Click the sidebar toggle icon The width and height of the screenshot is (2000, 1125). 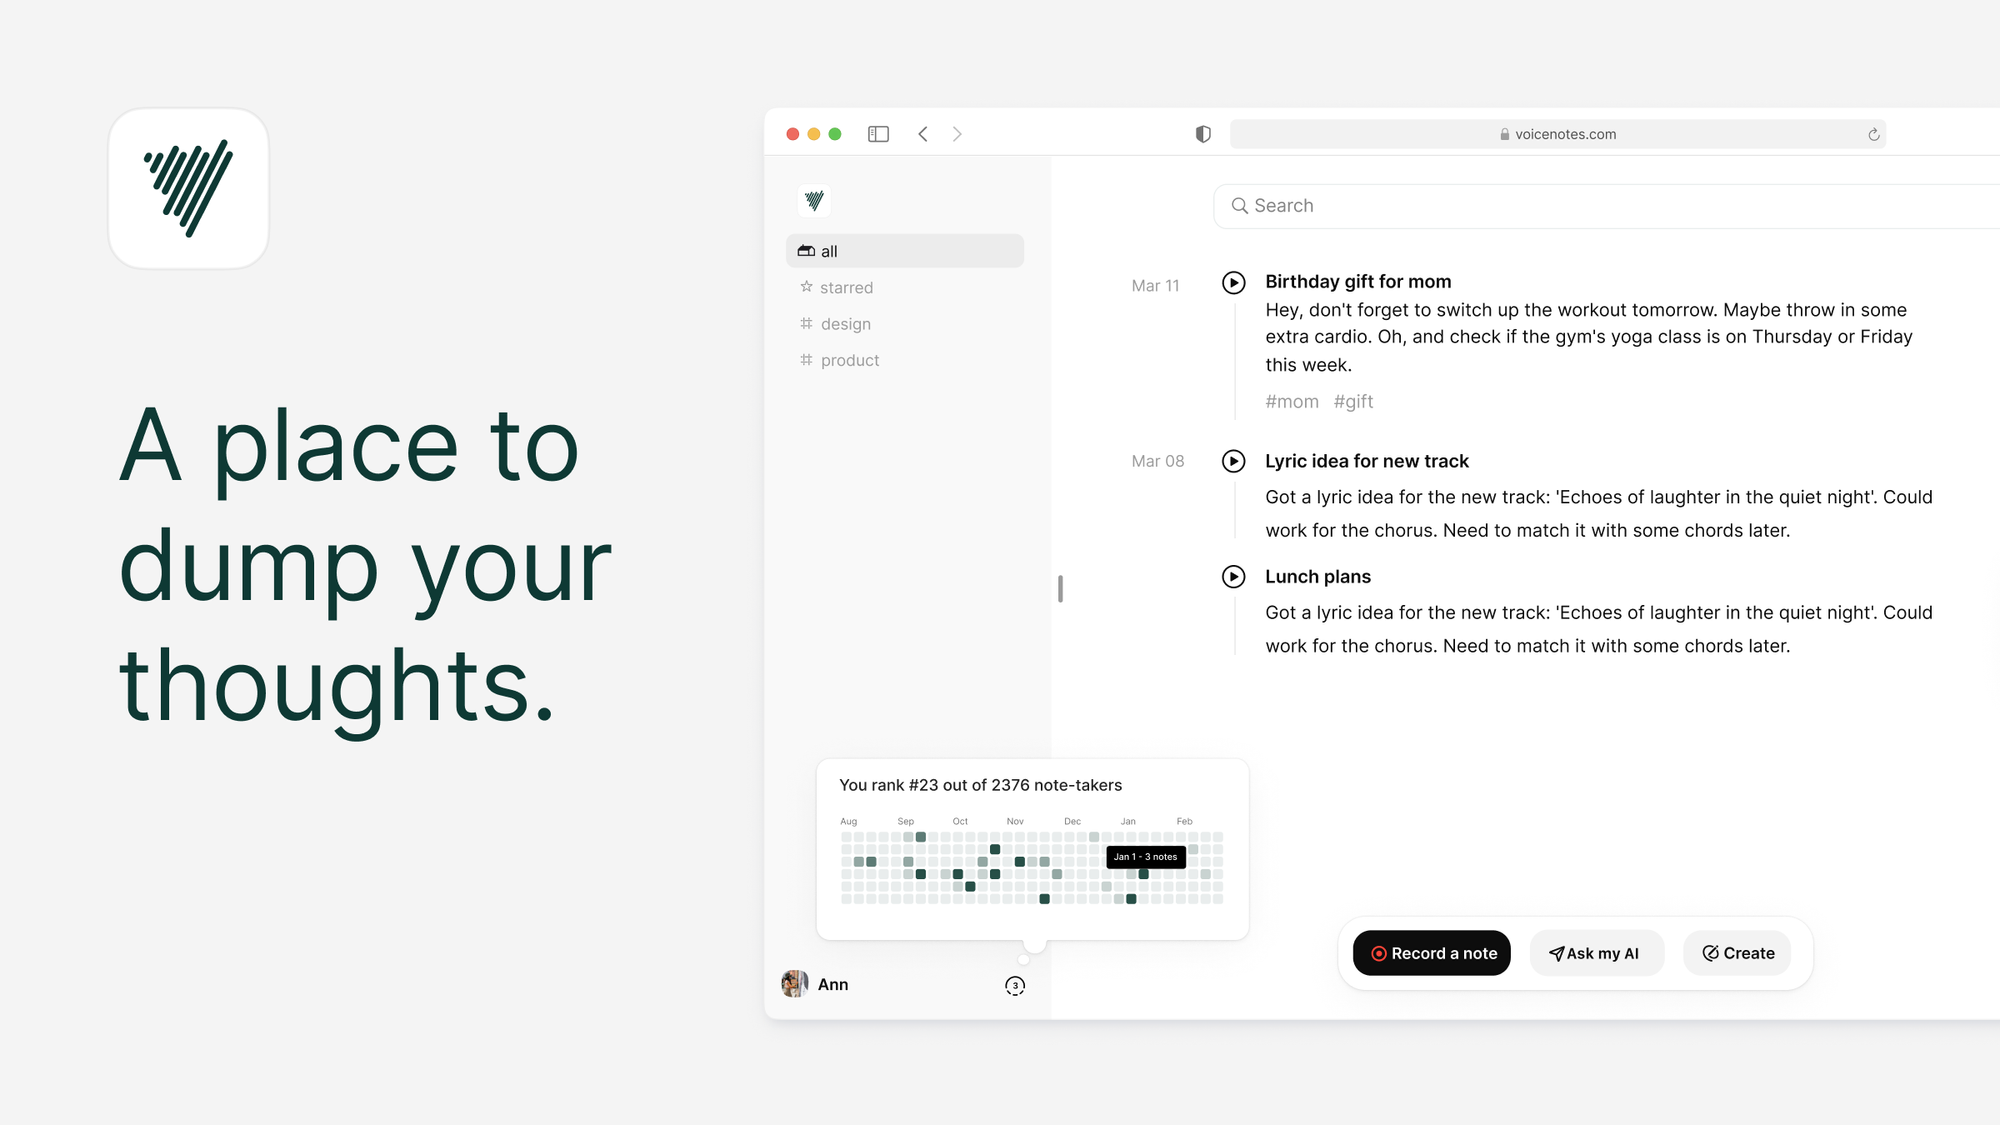click(x=878, y=133)
